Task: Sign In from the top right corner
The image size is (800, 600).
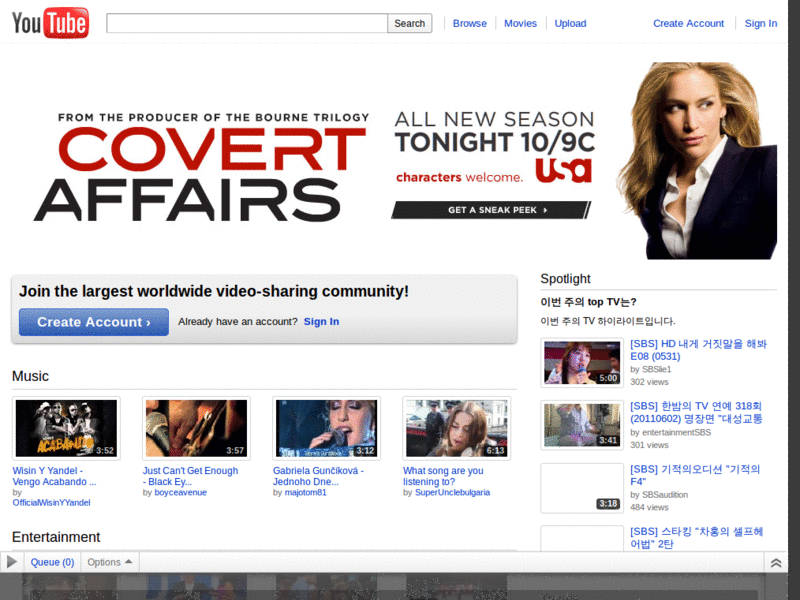Action: coord(761,23)
